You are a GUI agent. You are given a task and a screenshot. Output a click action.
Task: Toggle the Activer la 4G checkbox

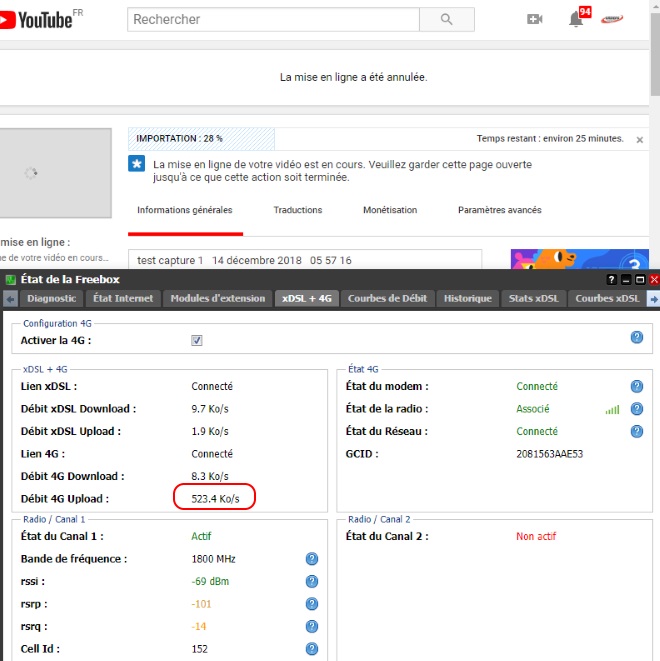[197, 340]
